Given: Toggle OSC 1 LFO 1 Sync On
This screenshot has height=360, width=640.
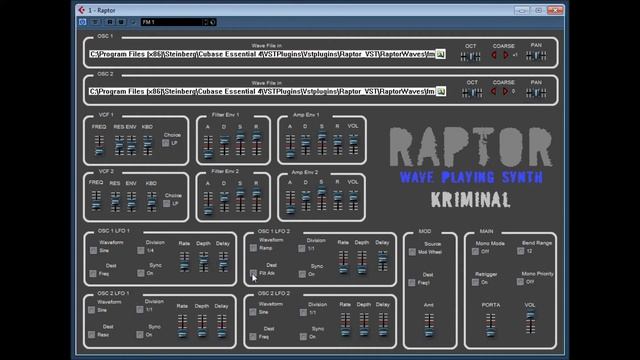Looking at the screenshot, I should 141,273.
